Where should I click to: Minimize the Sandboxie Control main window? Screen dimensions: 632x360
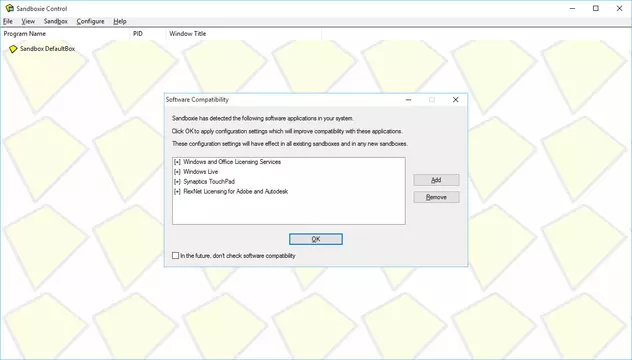click(572, 8)
